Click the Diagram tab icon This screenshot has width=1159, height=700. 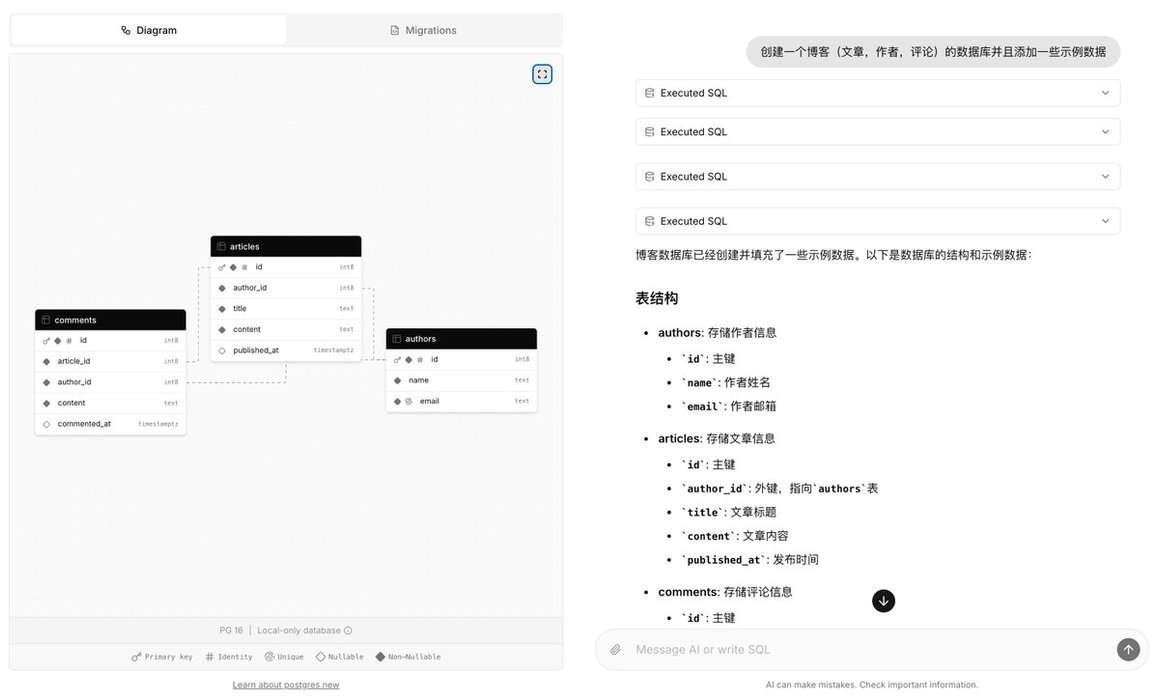pyautogui.click(x=126, y=30)
